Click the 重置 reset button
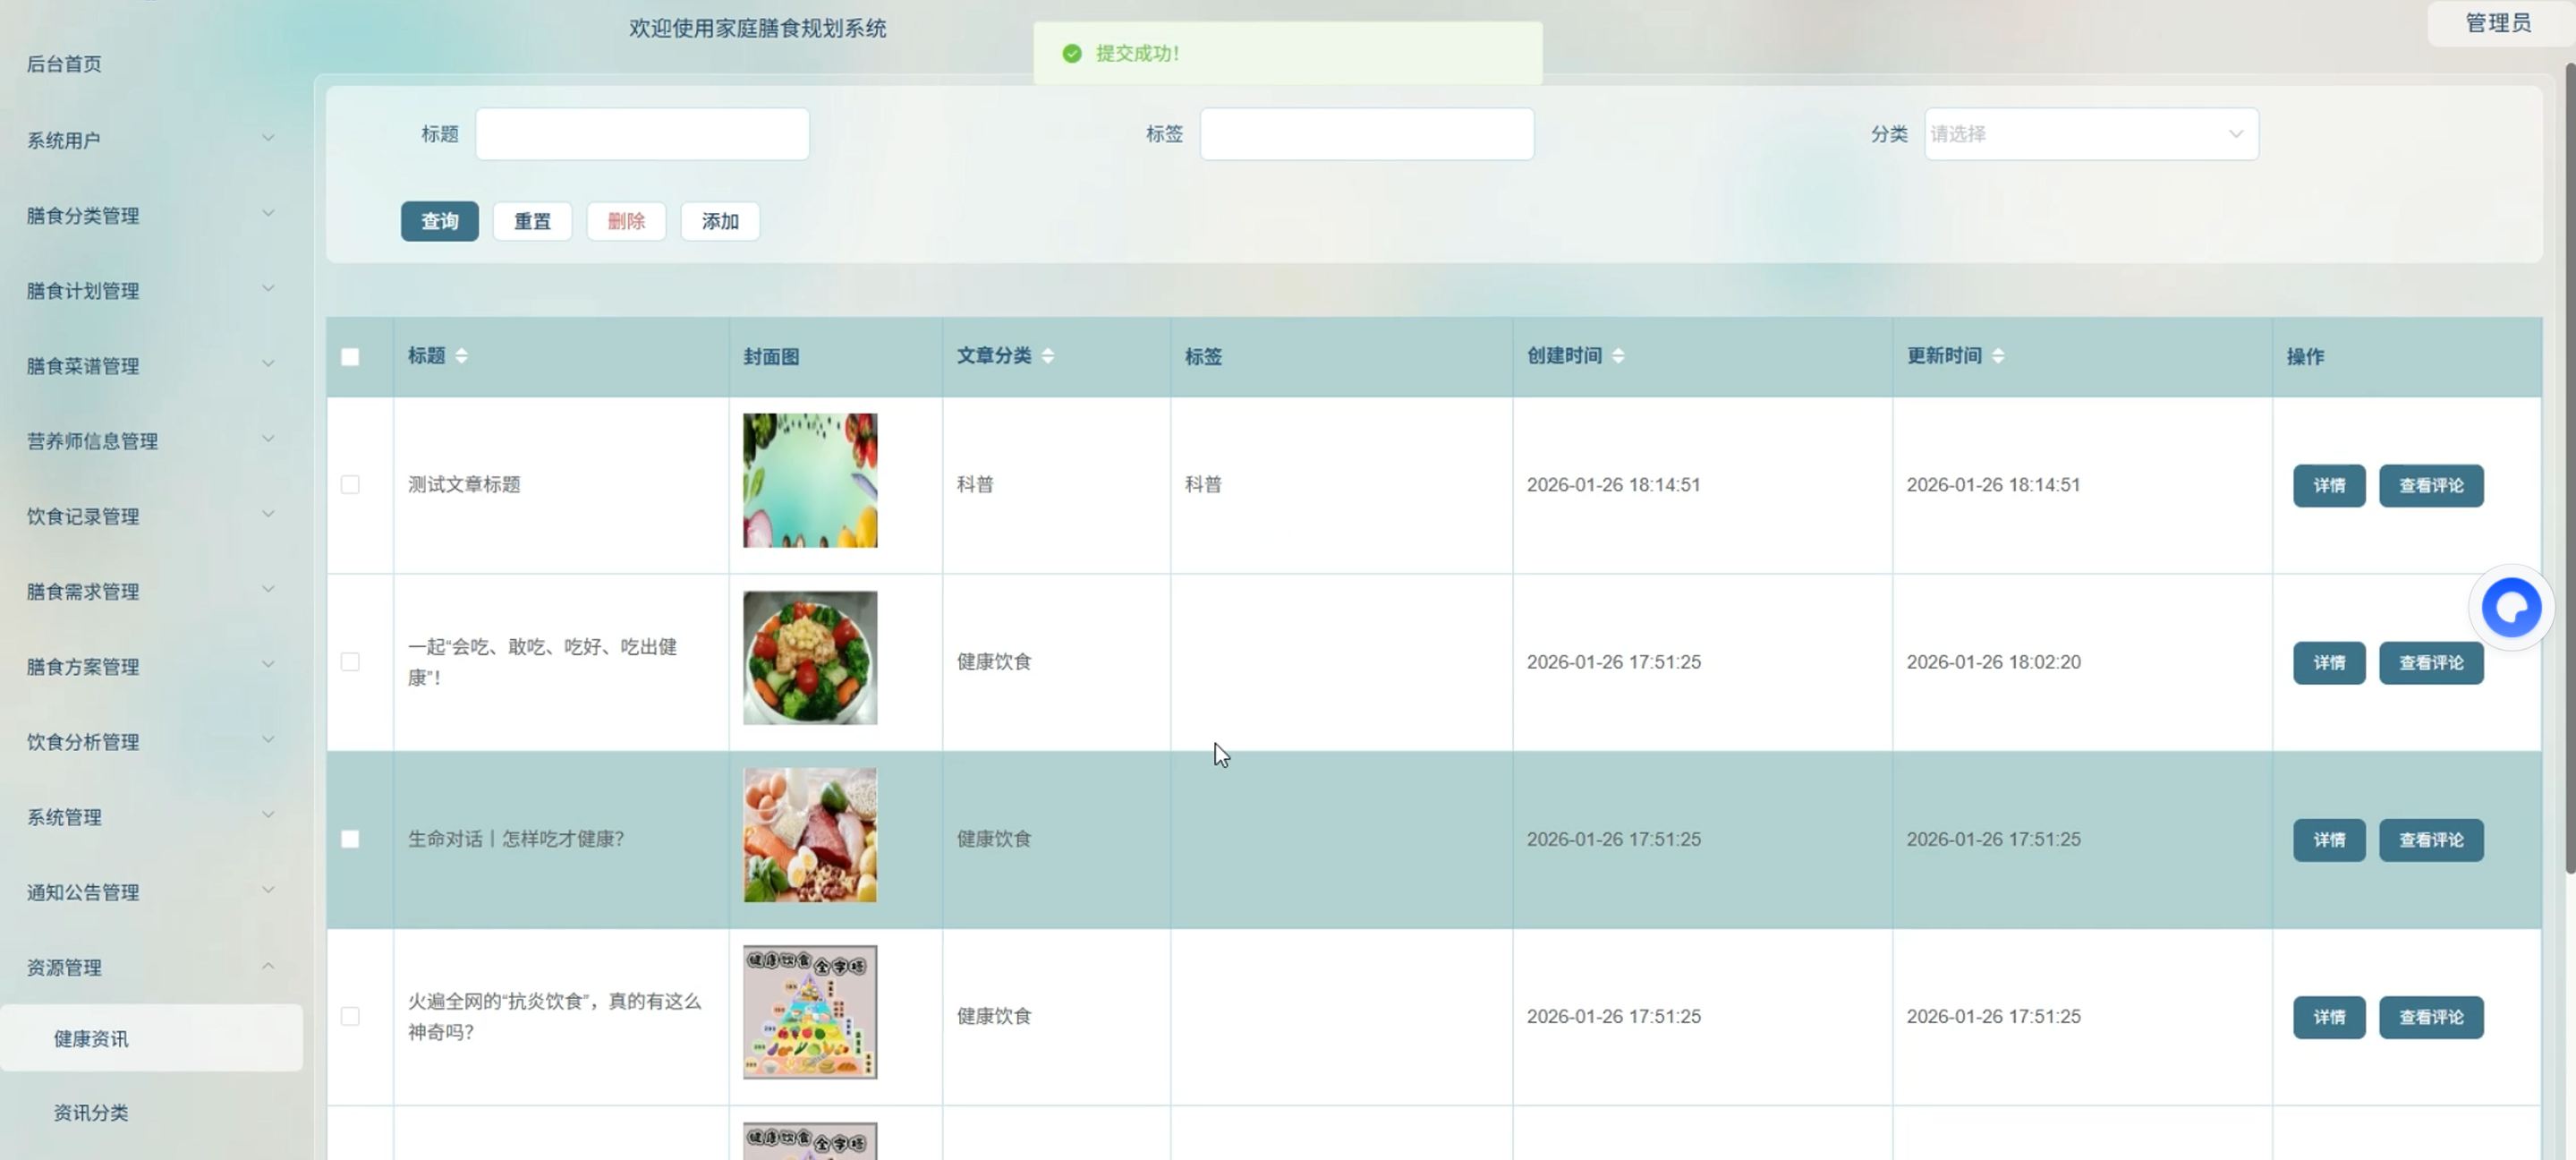The image size is (2576, 1160). pyautogui.click(x=532, y=221)
